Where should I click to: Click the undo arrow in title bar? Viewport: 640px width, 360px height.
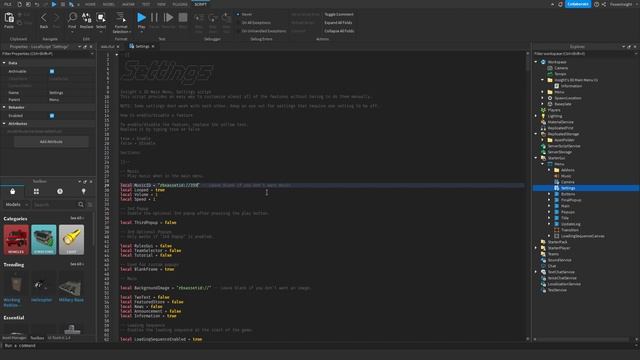click(37, 4)
